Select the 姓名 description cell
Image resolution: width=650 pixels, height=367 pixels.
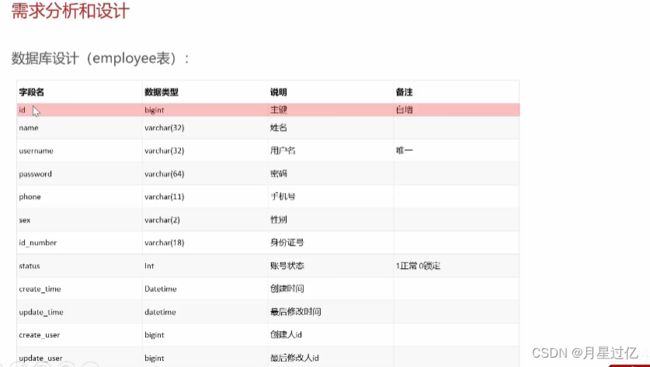(278, 128)
